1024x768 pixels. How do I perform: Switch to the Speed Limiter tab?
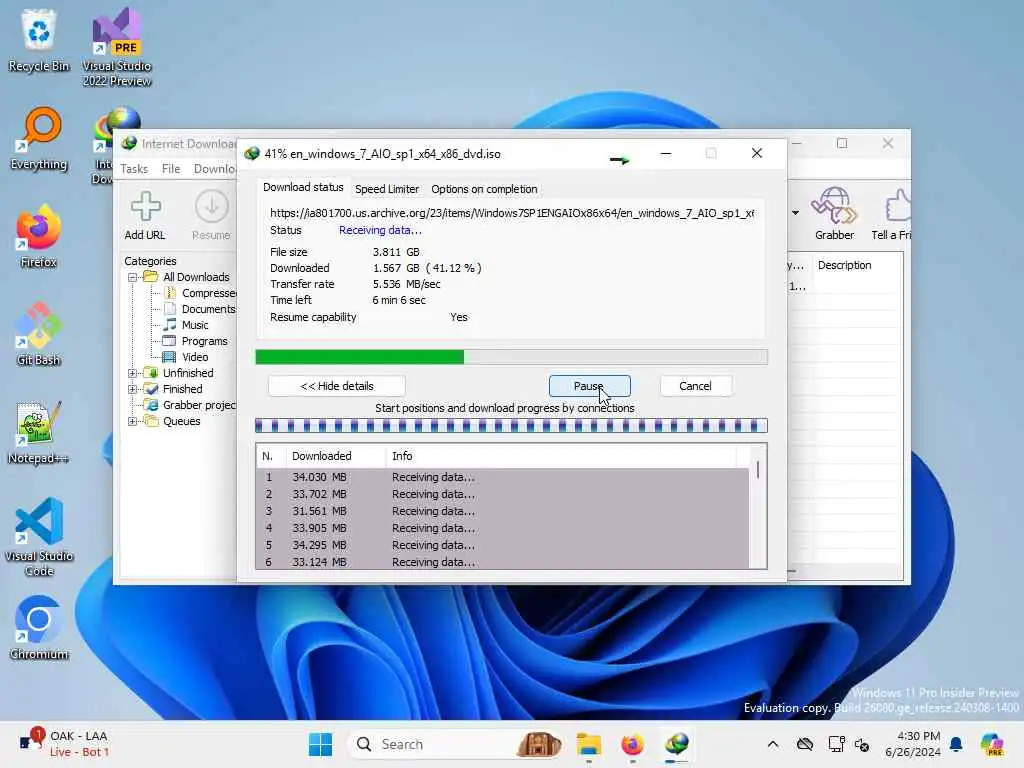387,189
